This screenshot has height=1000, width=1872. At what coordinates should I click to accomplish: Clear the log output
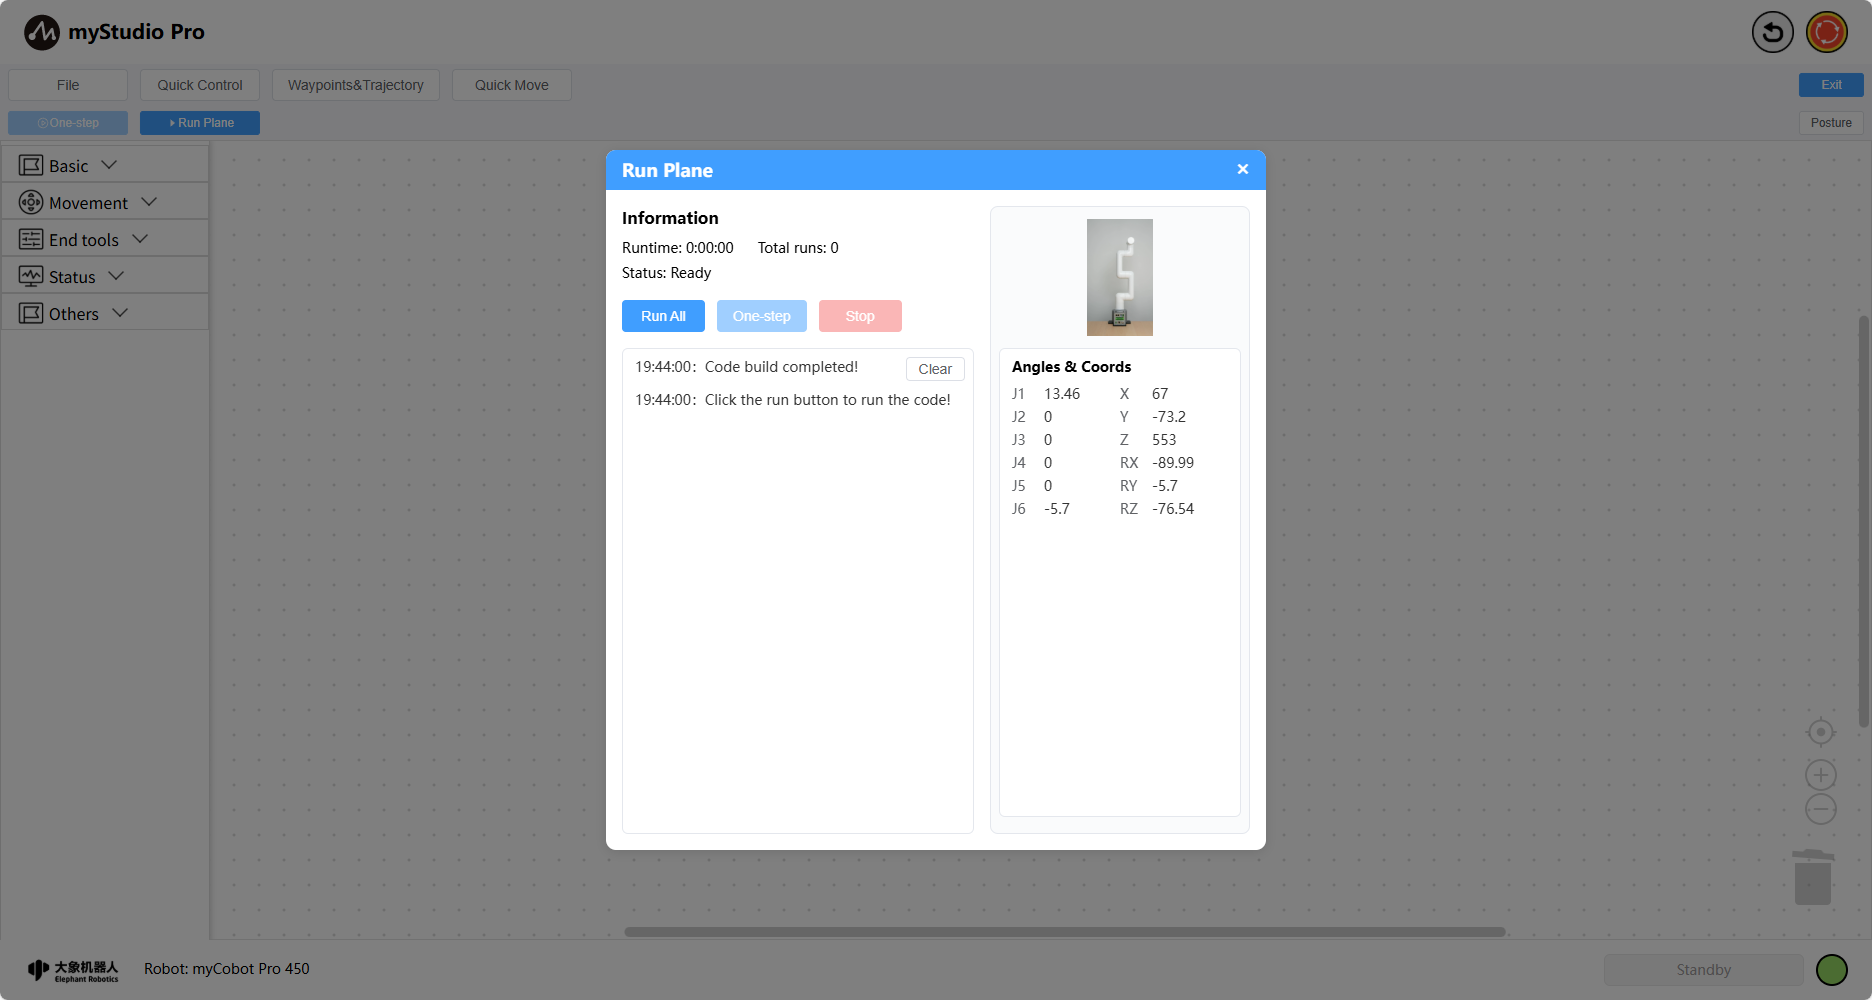tap(935, 369)
